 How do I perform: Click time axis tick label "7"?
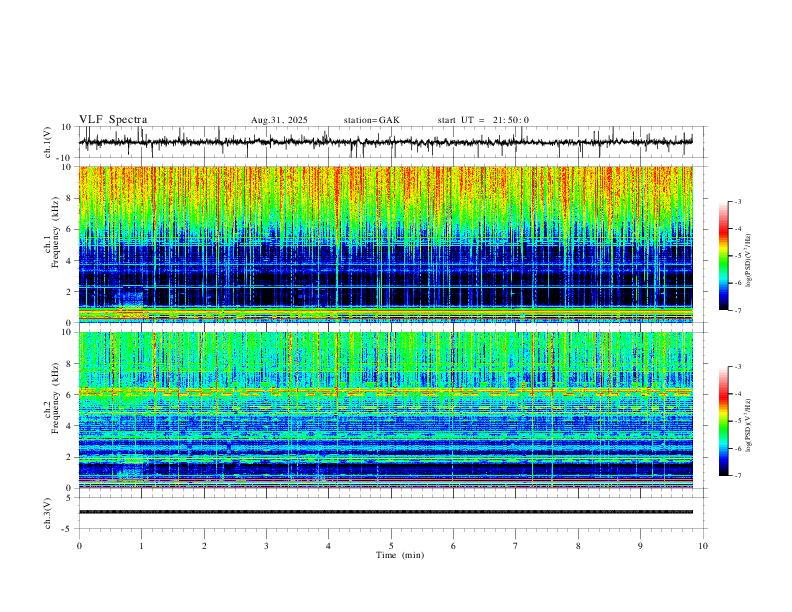pos(516,546)
